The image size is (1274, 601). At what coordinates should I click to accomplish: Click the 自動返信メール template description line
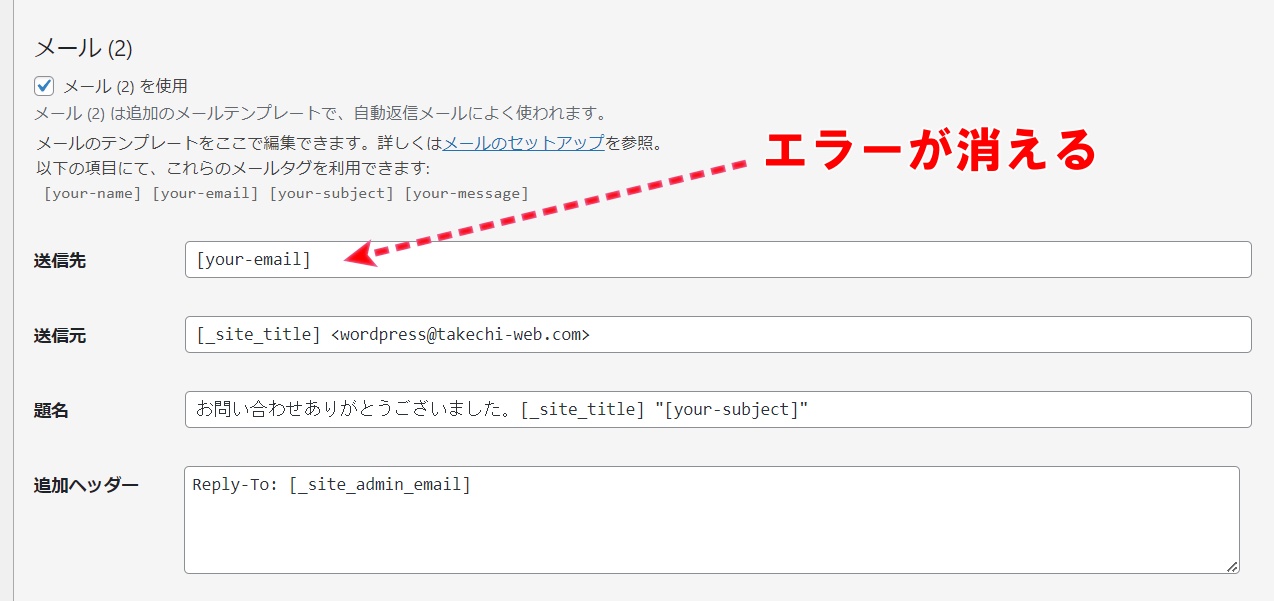tap(320, 113)
